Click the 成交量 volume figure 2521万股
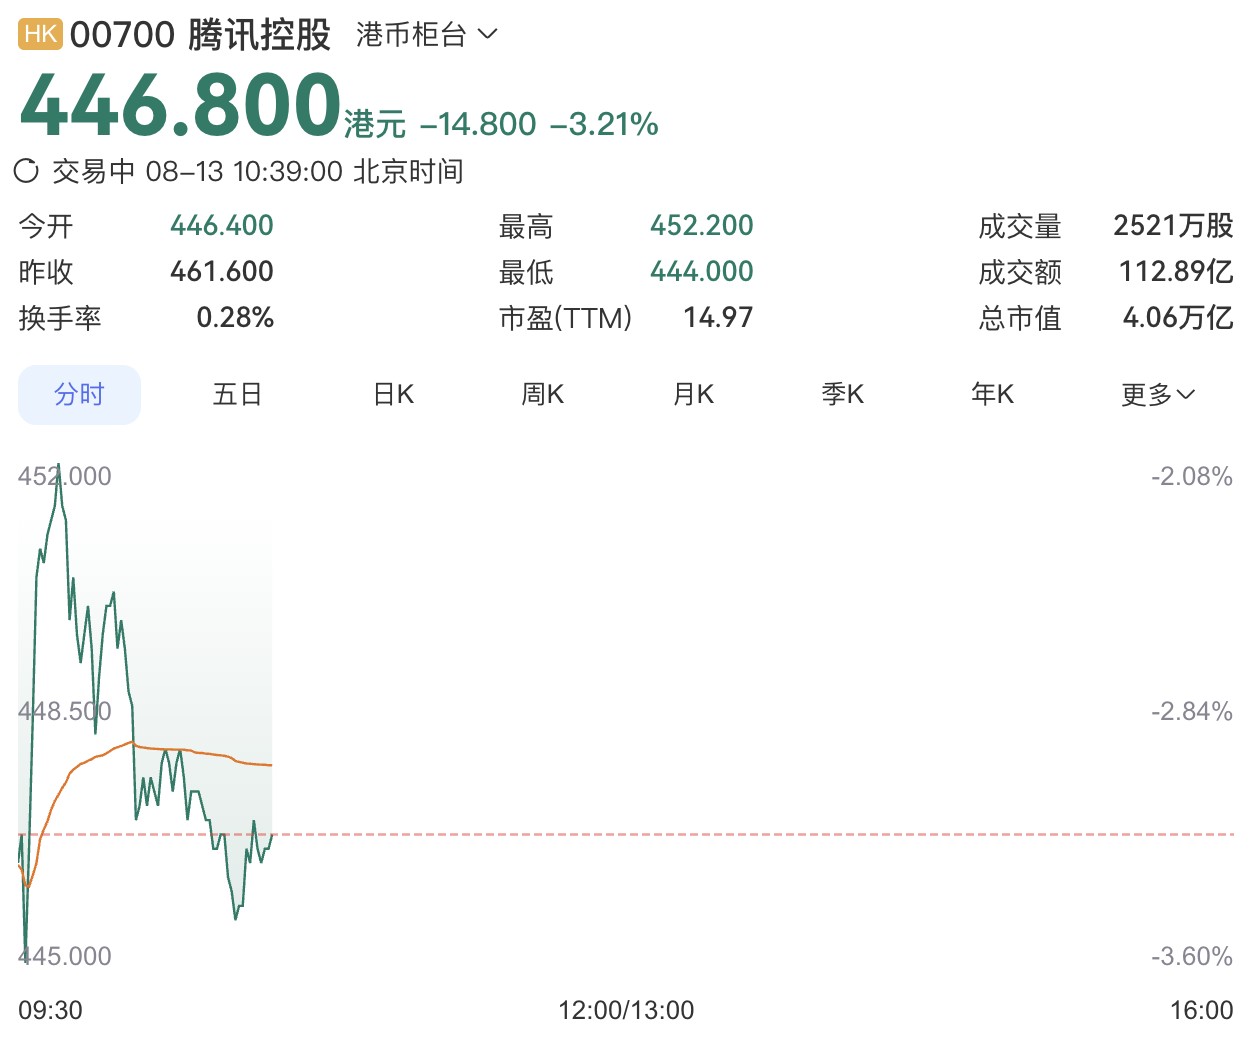Image resolution: width=1258 pixels, height=1040 pixels. (1173, 226)
